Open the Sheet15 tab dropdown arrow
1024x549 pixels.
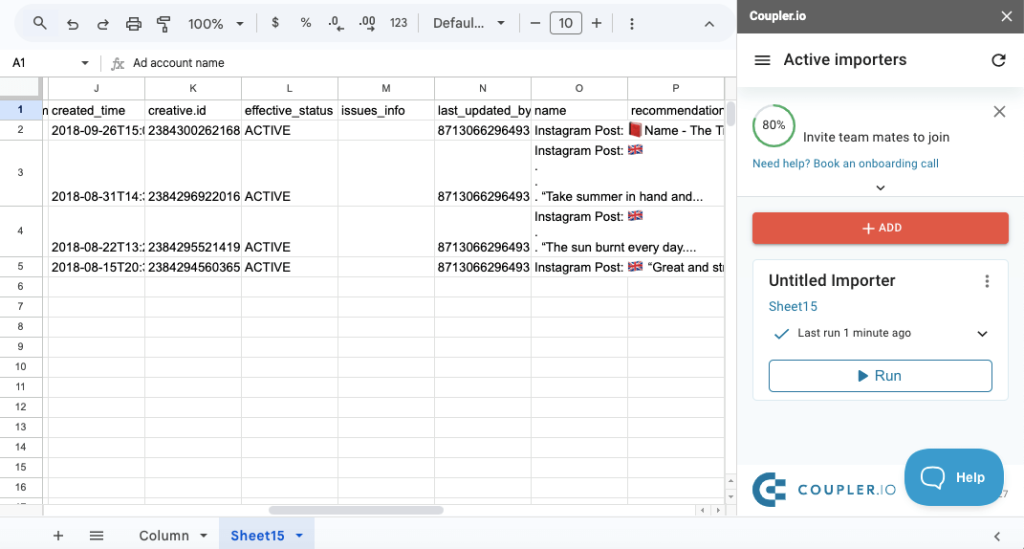point(299,535)
